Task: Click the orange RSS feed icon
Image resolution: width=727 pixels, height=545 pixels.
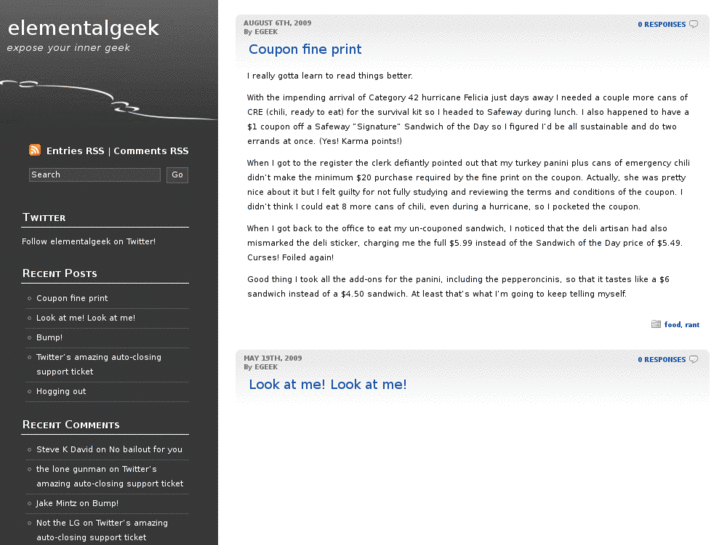Action: (x=35, y=150)
